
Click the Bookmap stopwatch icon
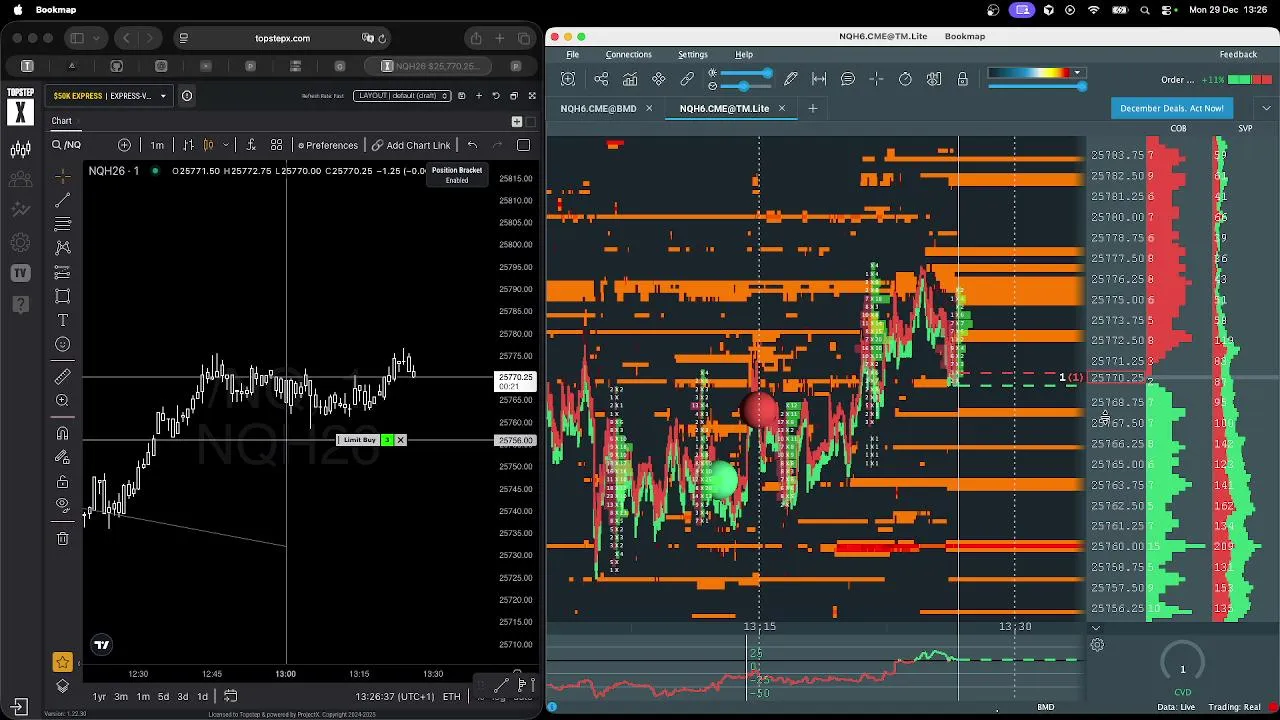tap(905, 79)
